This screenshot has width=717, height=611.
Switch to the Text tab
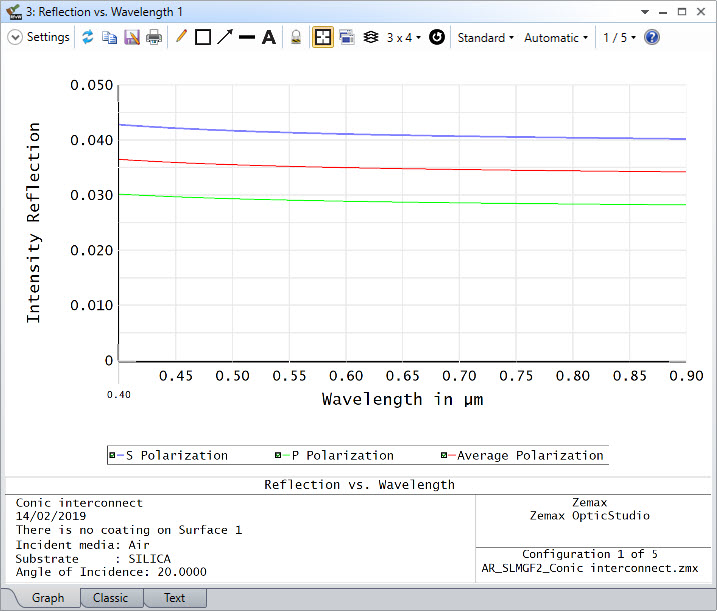174,598
